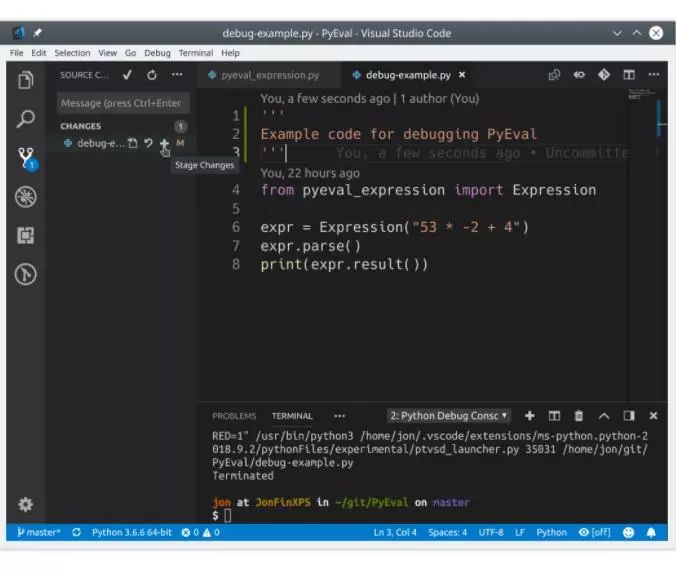Refresh the source control panel
Screen dimensions: 676x570
[152, 75]
